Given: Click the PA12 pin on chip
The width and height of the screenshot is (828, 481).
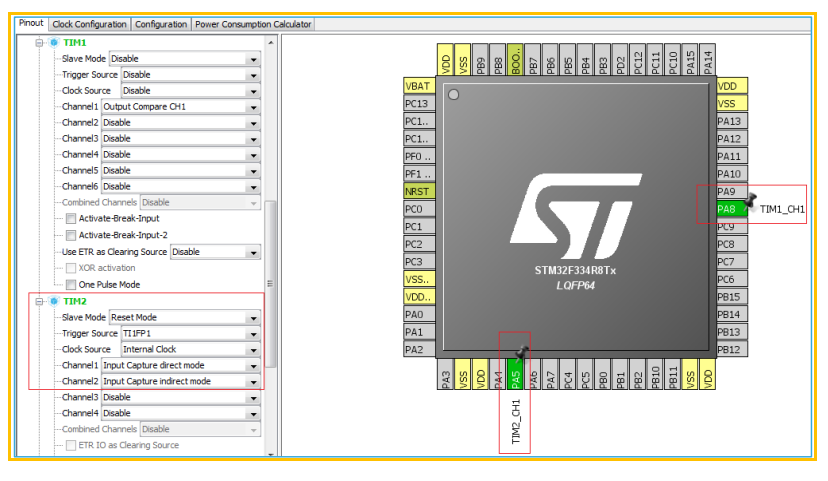Looking at the screenshot, I should (732, 139).
